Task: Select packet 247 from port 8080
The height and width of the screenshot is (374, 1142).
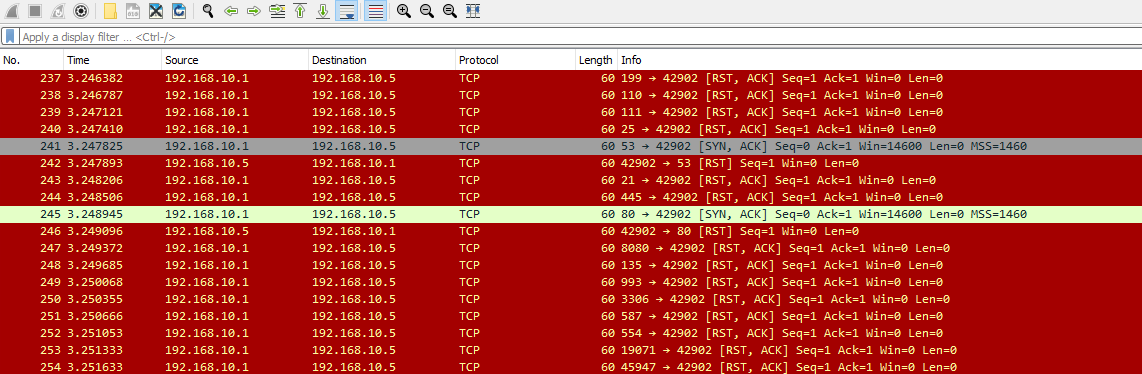Action: tap(571, 249)
